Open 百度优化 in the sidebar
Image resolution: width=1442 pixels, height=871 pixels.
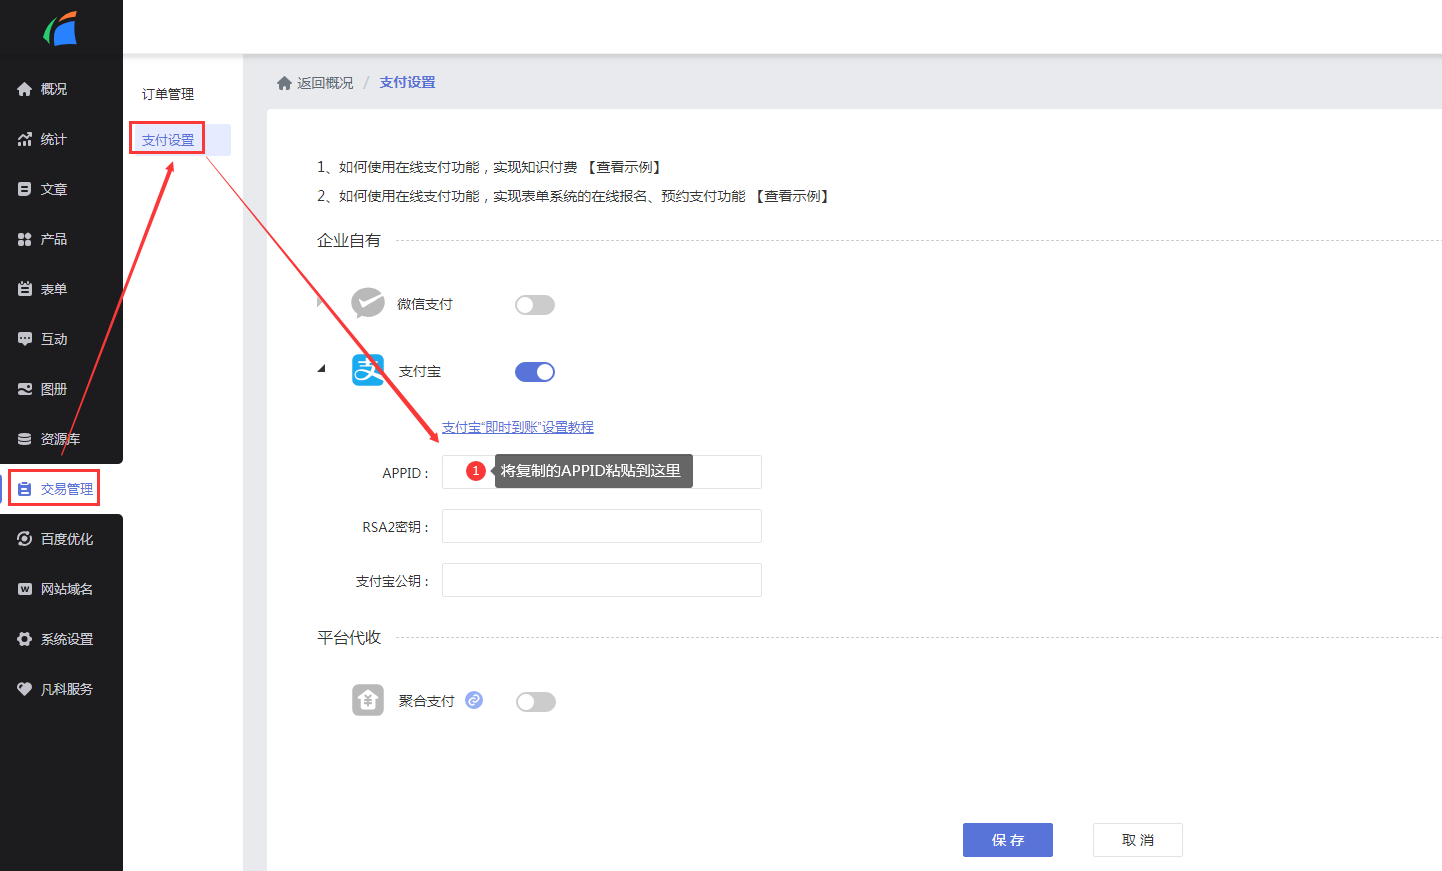point(66,539)
